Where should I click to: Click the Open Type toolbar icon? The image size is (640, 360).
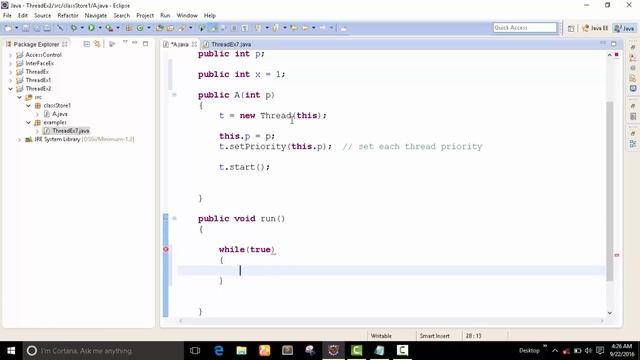[x=160, y=28]
